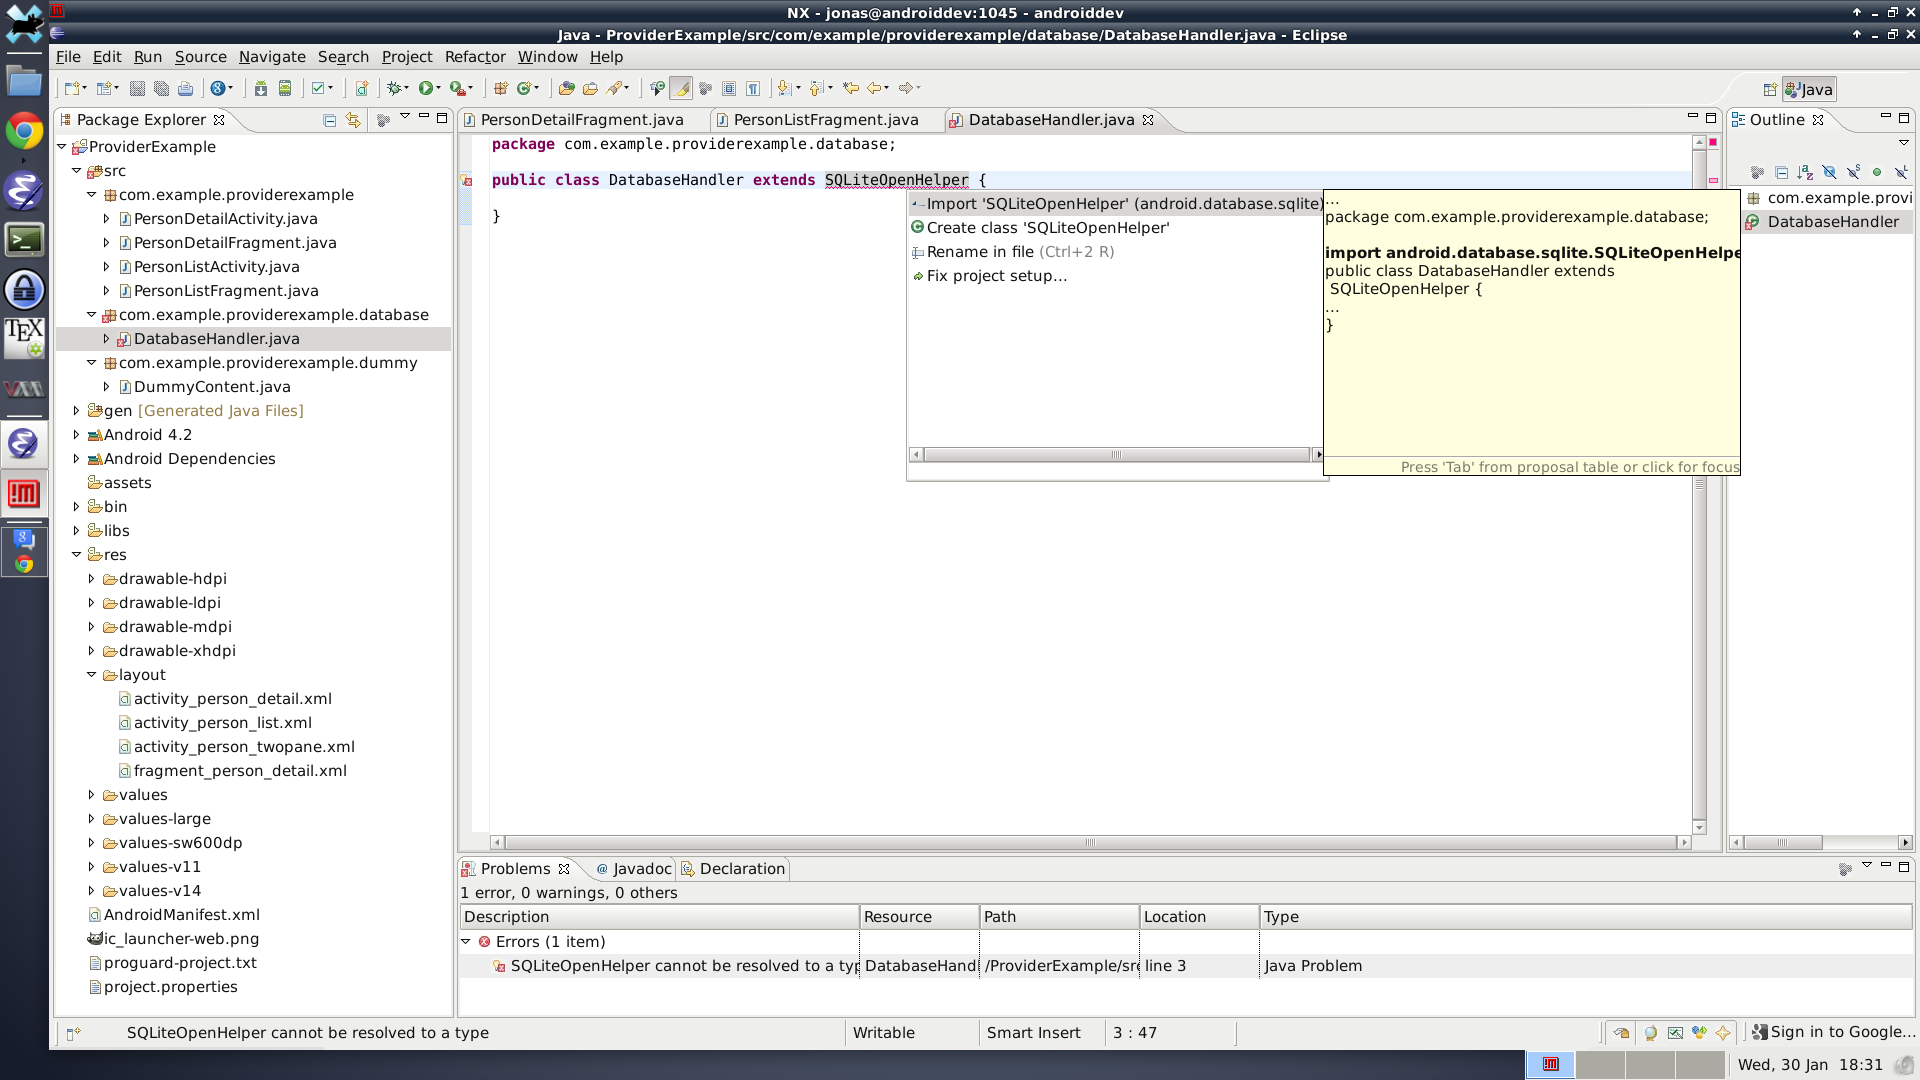Expand the gen Generated Java Files folder
The height and width of the screenshot is (1080, 1920).
pyautogui.click(x=76, y=410)
